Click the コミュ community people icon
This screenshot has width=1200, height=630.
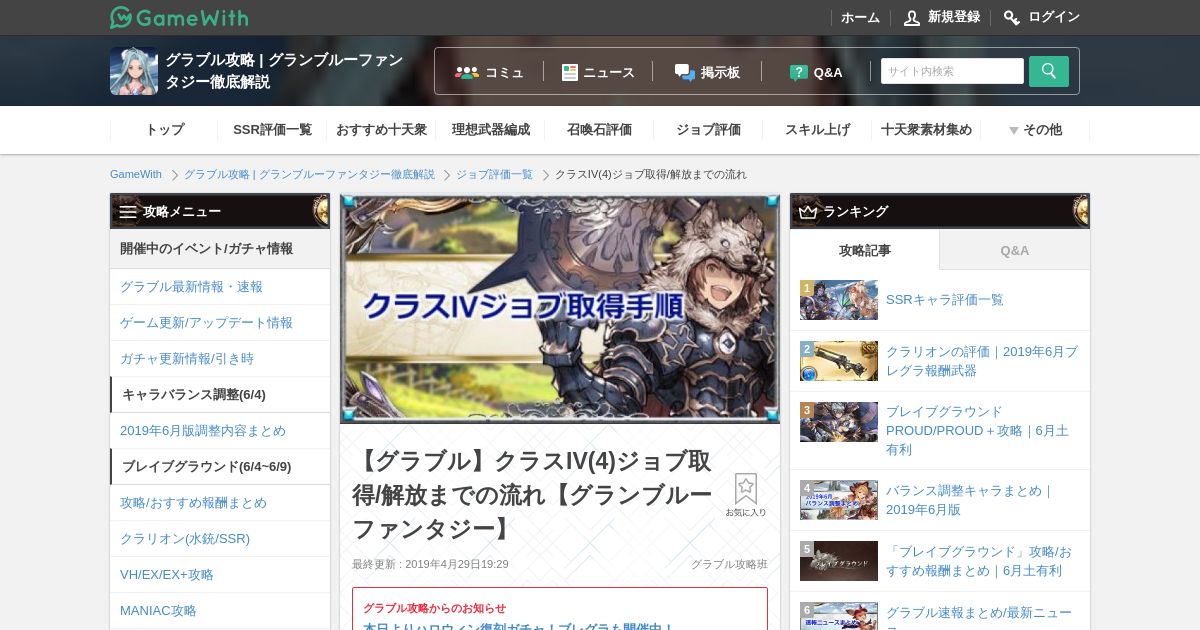point(467,72)
